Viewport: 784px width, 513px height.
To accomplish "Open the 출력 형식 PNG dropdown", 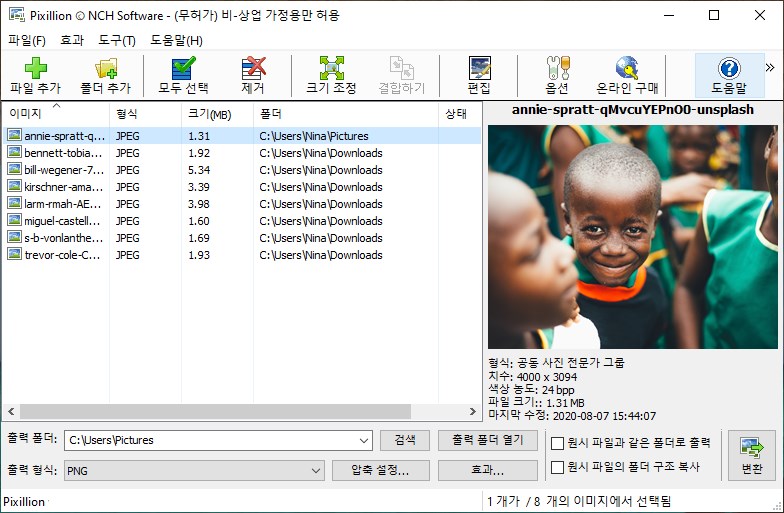I will (316, 470).
